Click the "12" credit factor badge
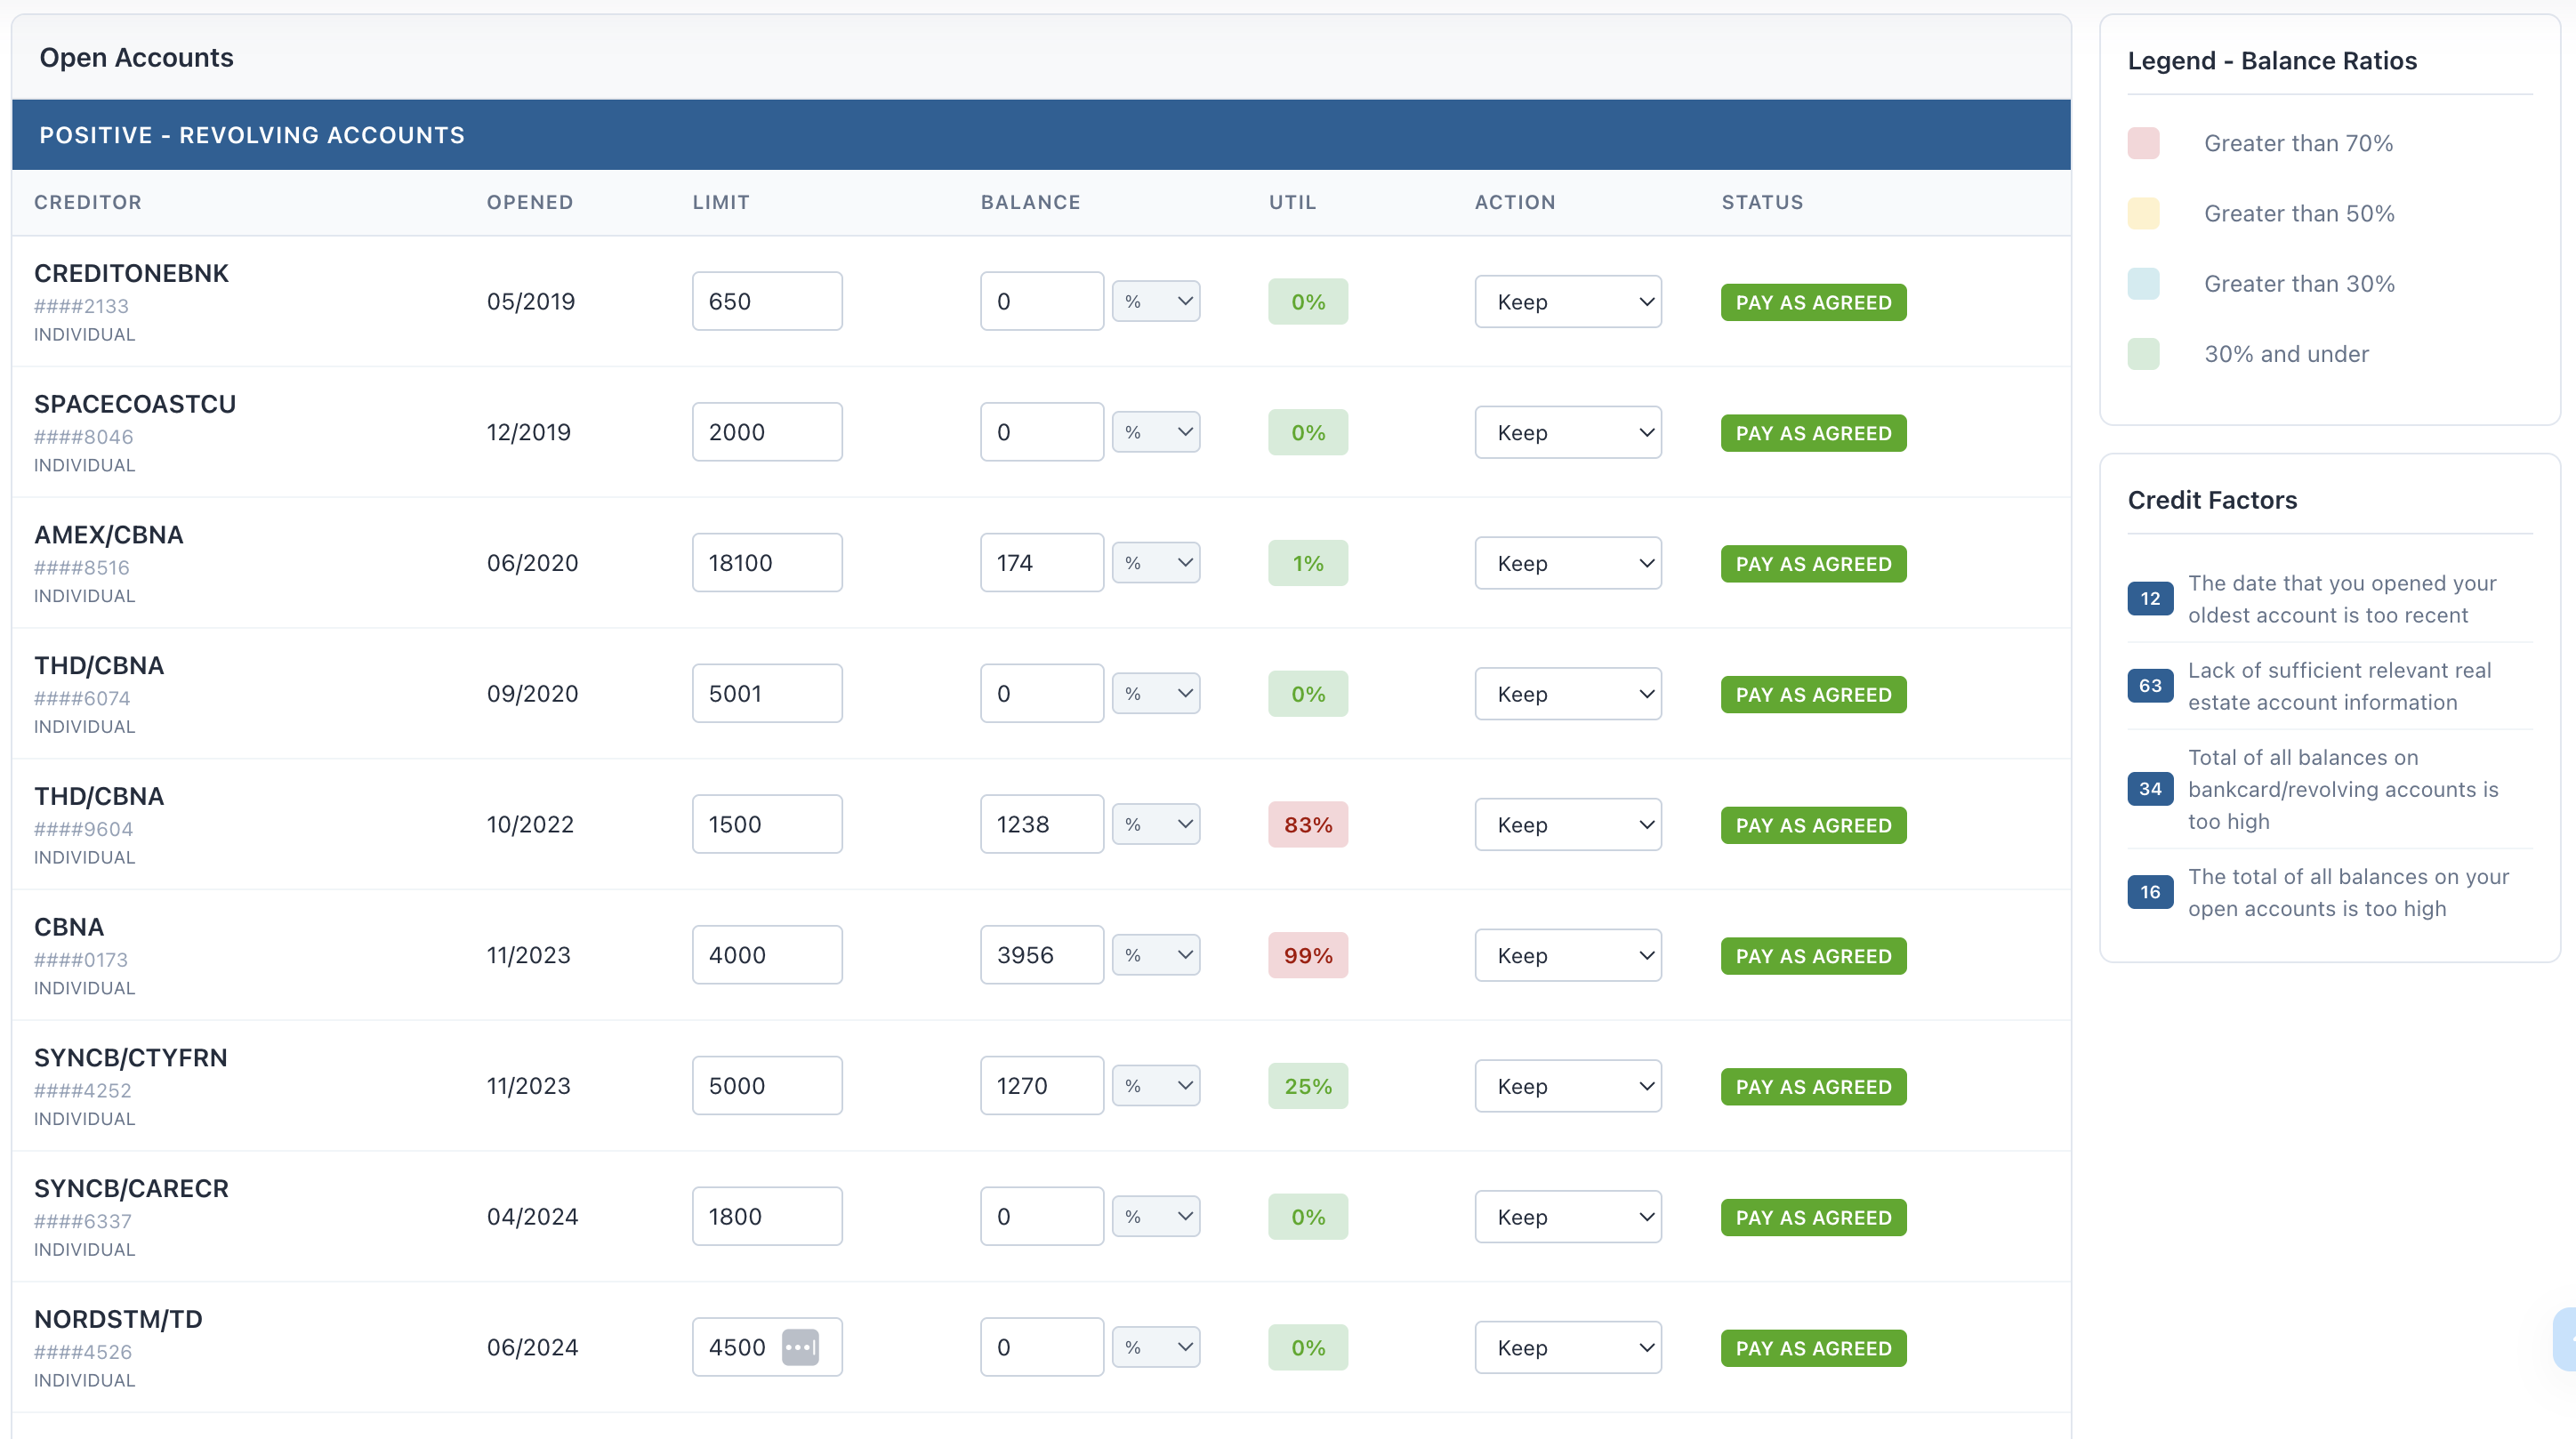The image size is (2576, 1439). tap(2149, 599)
